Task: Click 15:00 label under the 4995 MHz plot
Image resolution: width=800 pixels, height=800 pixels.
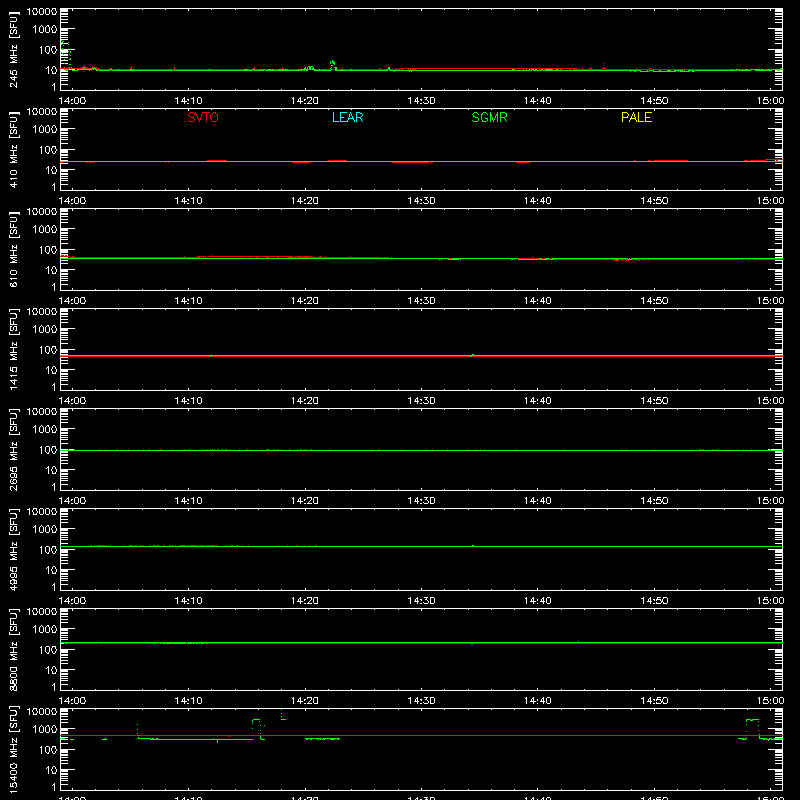Action: (770, 601)
